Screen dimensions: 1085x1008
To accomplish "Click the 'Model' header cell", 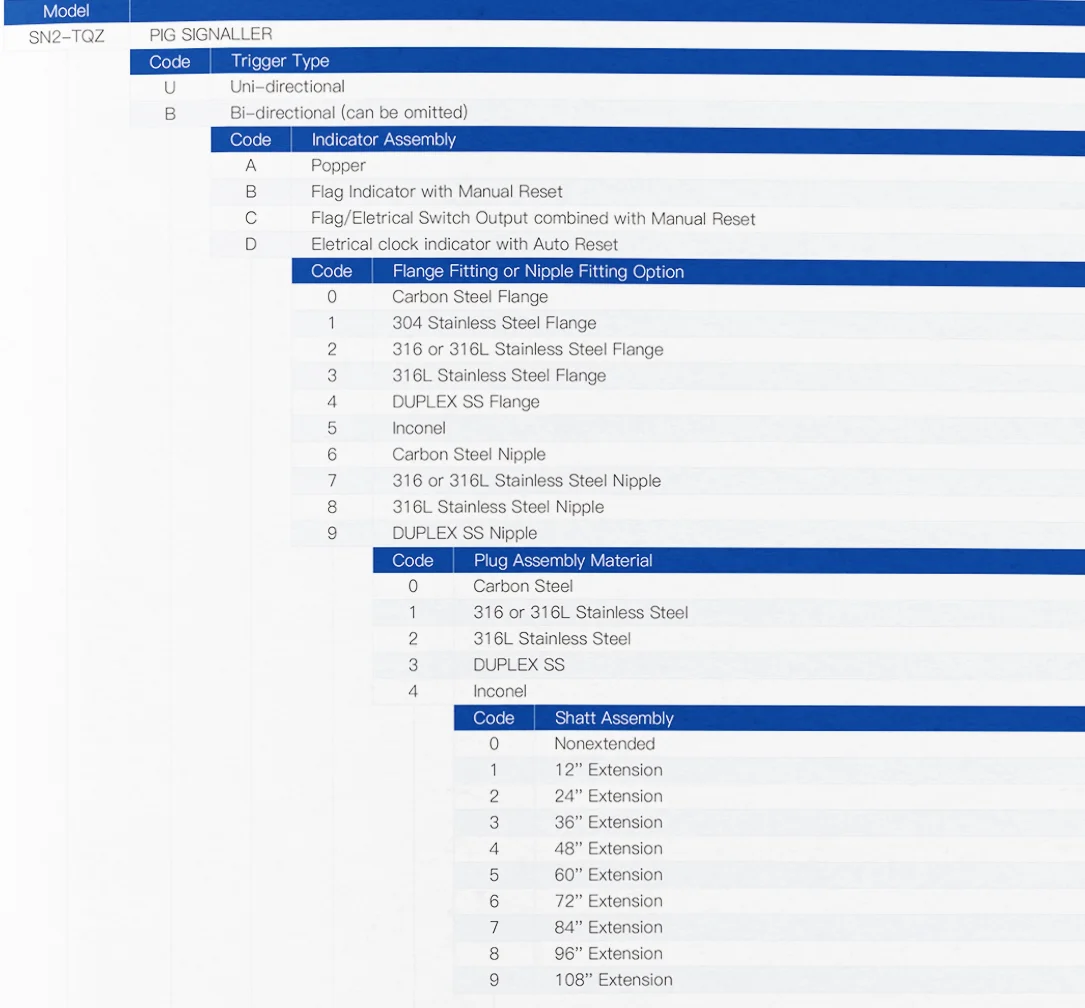I will pyautogui.click(x=66, y=11).
